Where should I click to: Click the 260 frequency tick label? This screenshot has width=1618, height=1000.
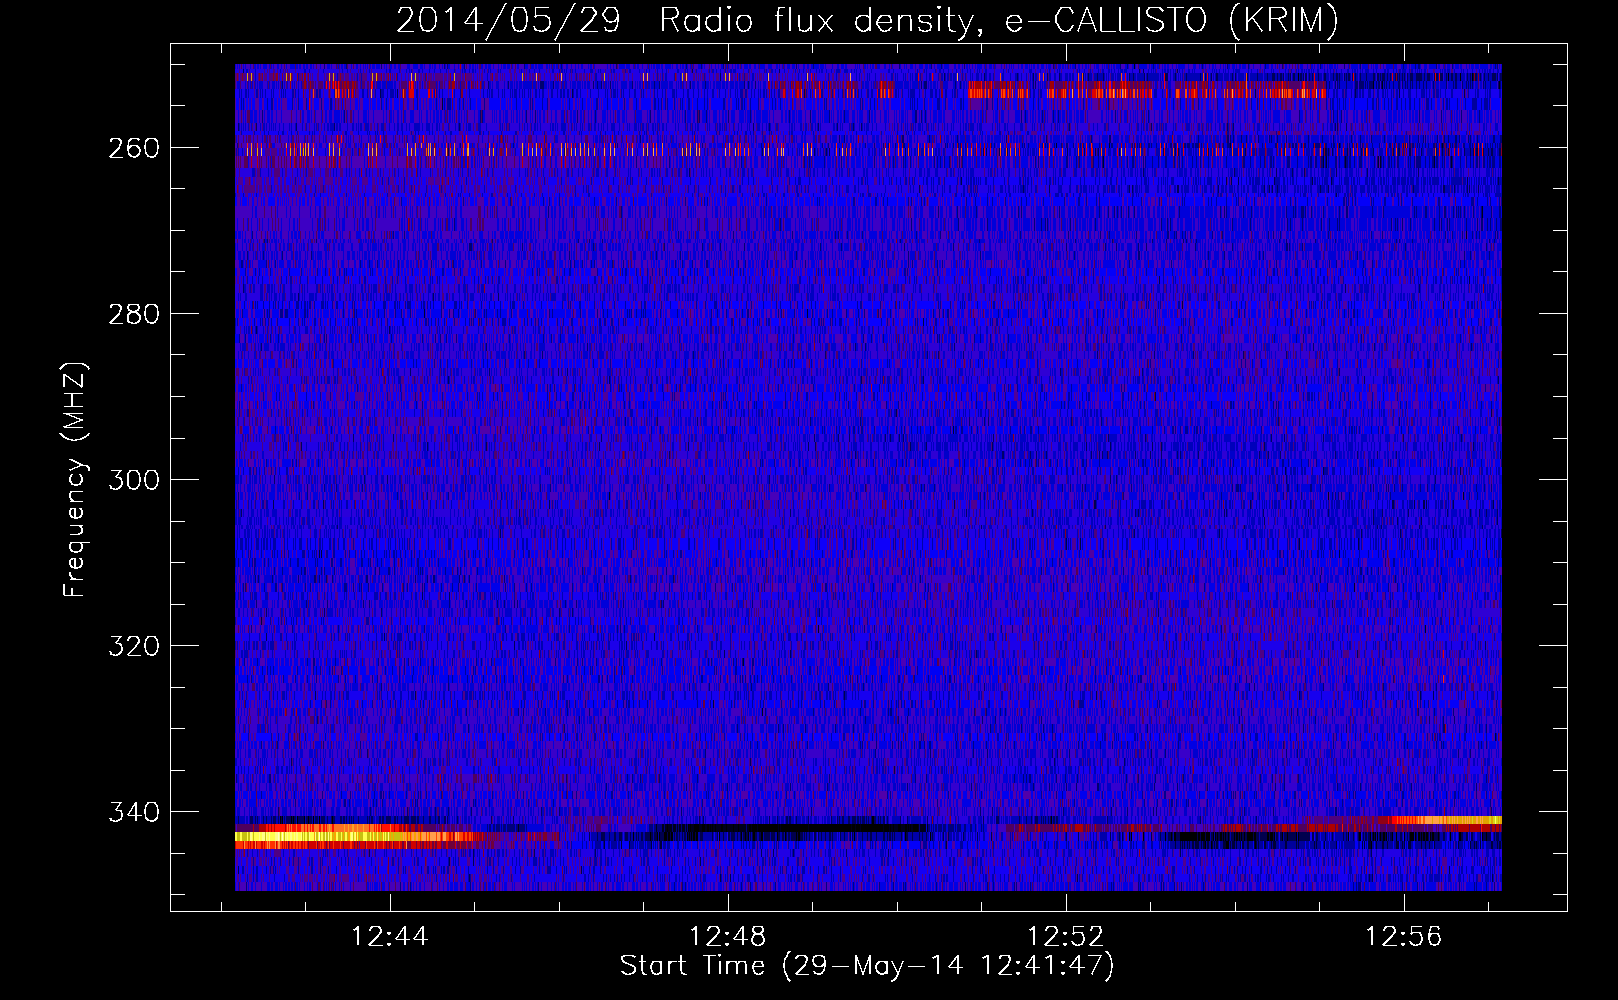pyautogui.click(x=134, y=148)
